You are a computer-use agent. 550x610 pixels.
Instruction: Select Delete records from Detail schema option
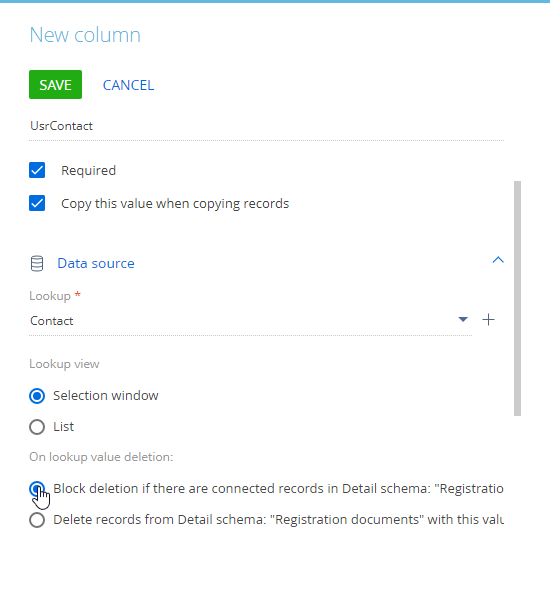pos(37,520)
